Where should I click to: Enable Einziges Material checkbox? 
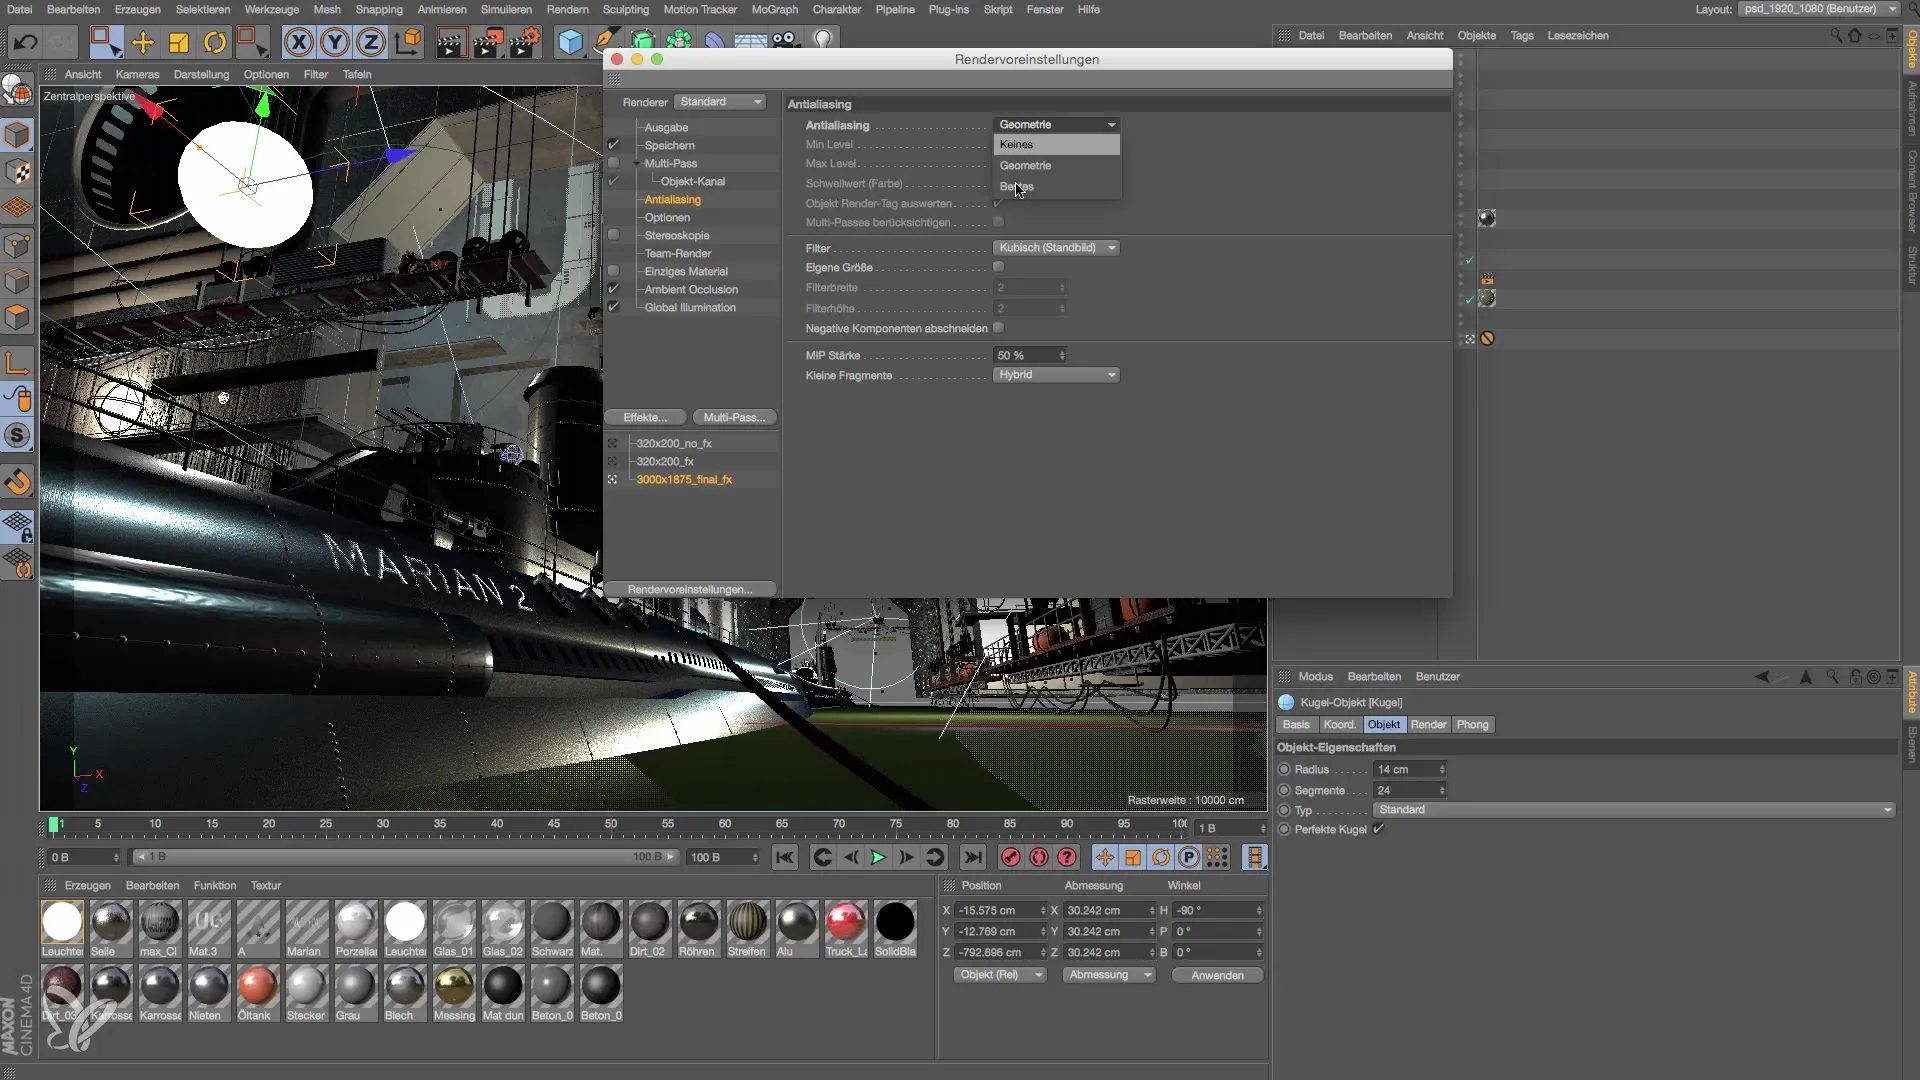pos(613,271)
